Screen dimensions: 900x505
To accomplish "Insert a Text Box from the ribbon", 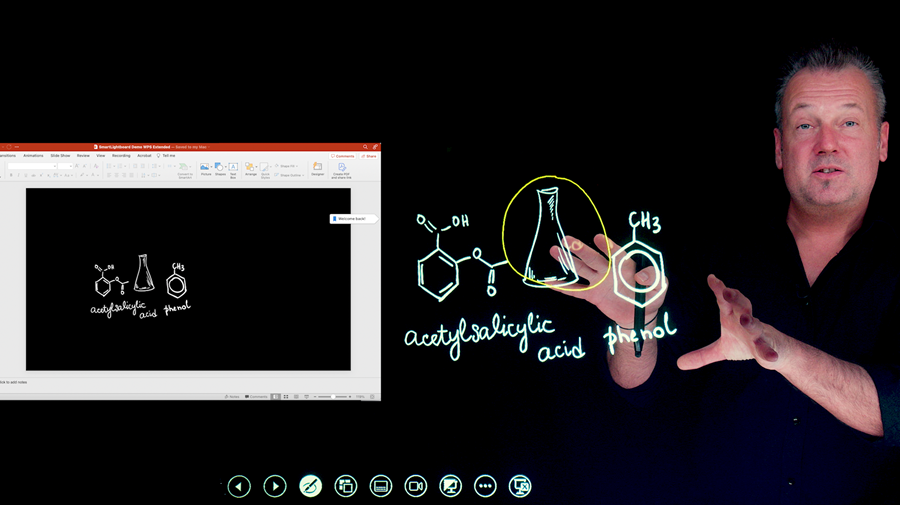I will pos(233,168).
